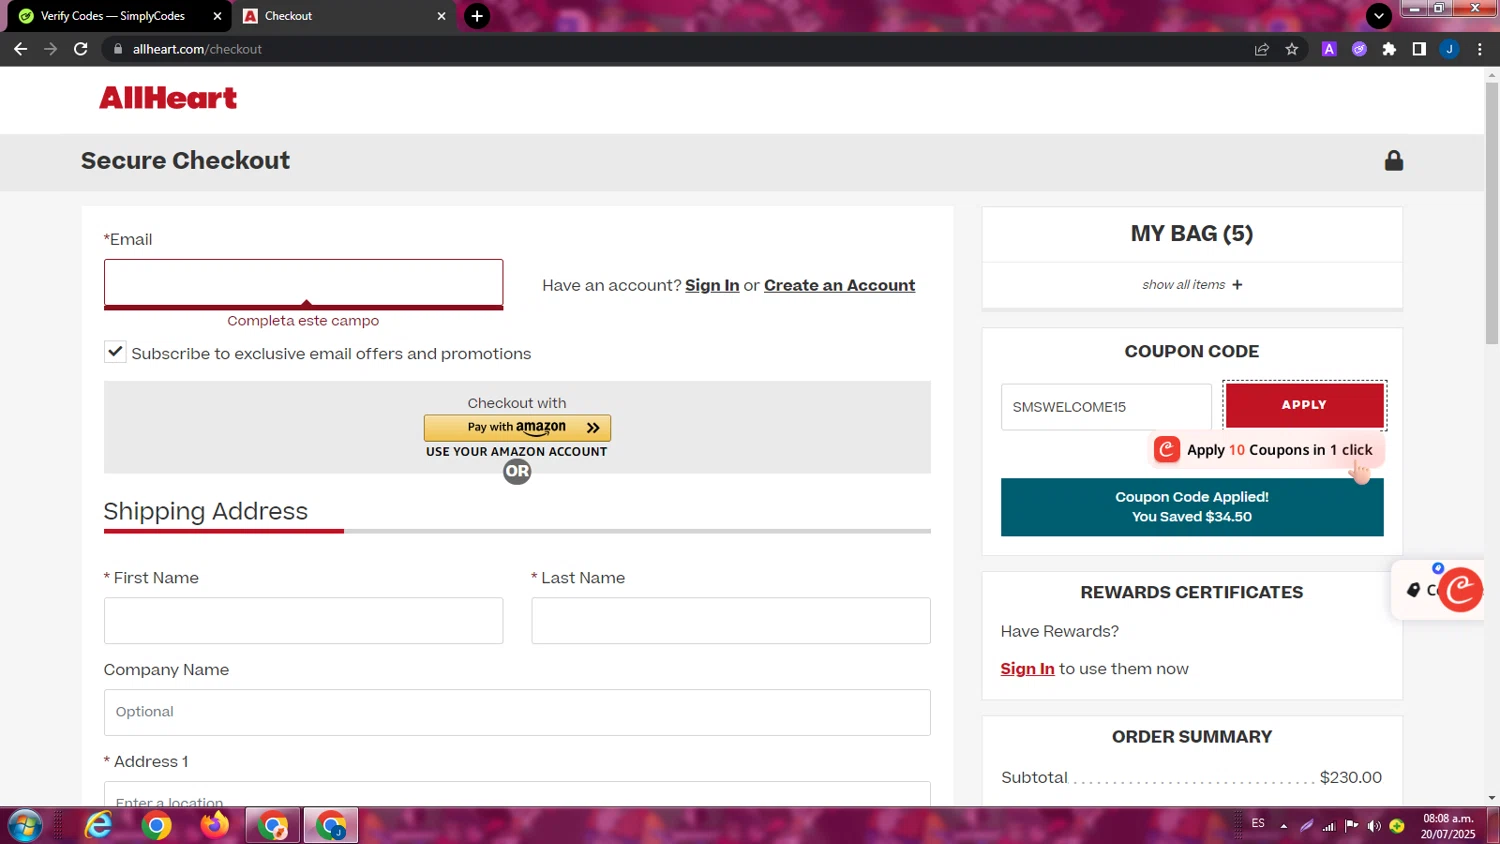The height and width of the screenshot is (844, 1500).
Task: Toggle the browser side panel icon
Action: pyautogui.click(x=1419, y=49)
